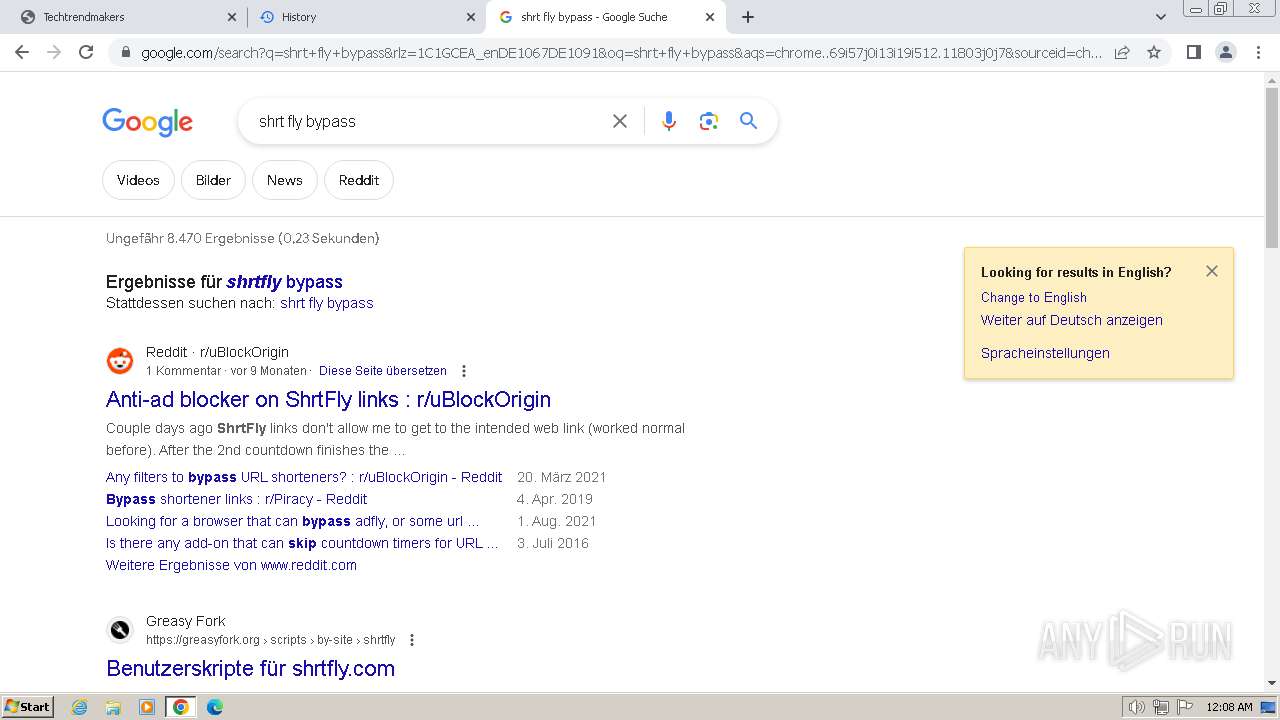This screenshot has width=1280, height=720.
Task: Reload the current page
Action: coord(86,52)
